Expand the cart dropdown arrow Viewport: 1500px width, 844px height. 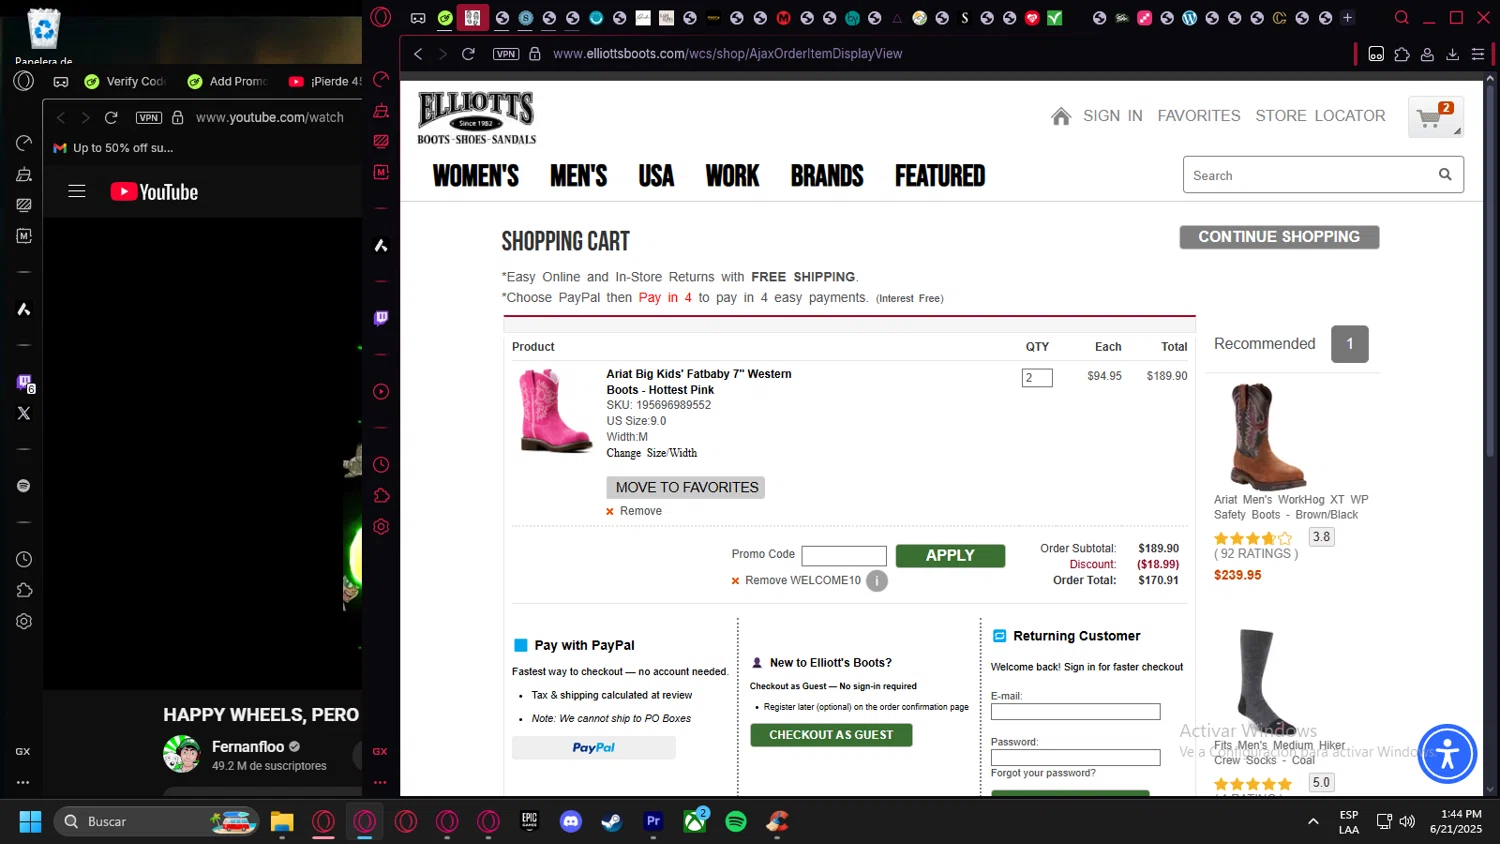(x=1457, y=131)
